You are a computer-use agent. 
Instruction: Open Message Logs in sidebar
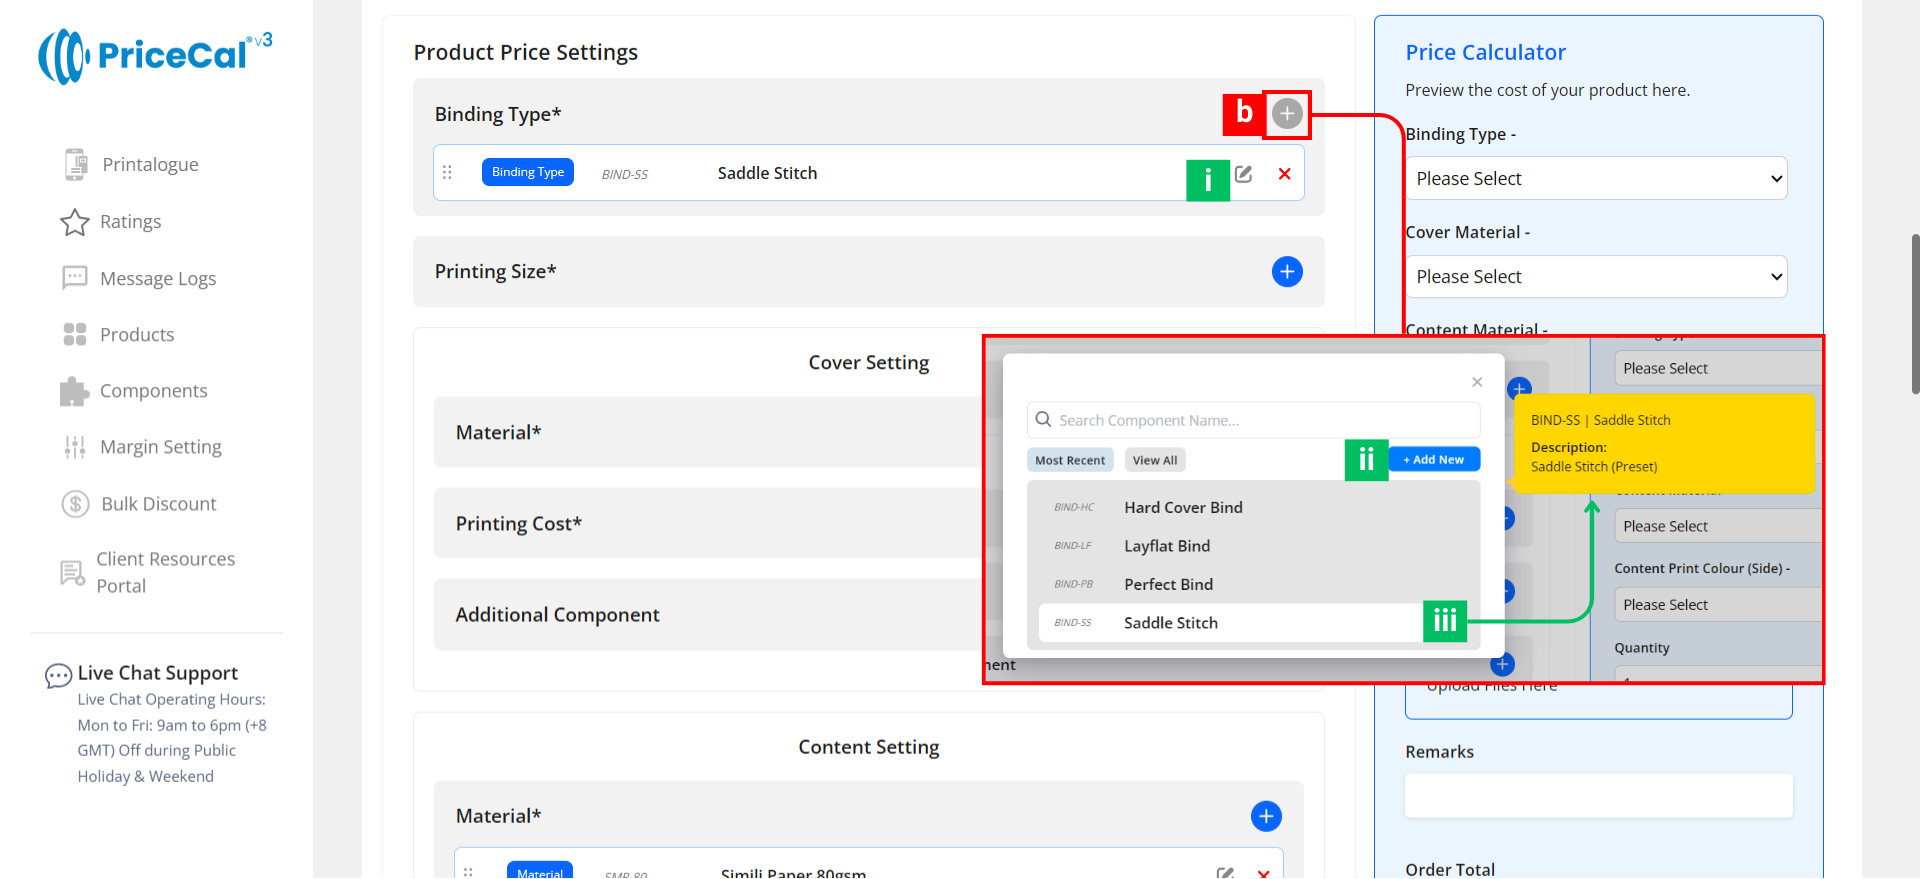point(157,279)
